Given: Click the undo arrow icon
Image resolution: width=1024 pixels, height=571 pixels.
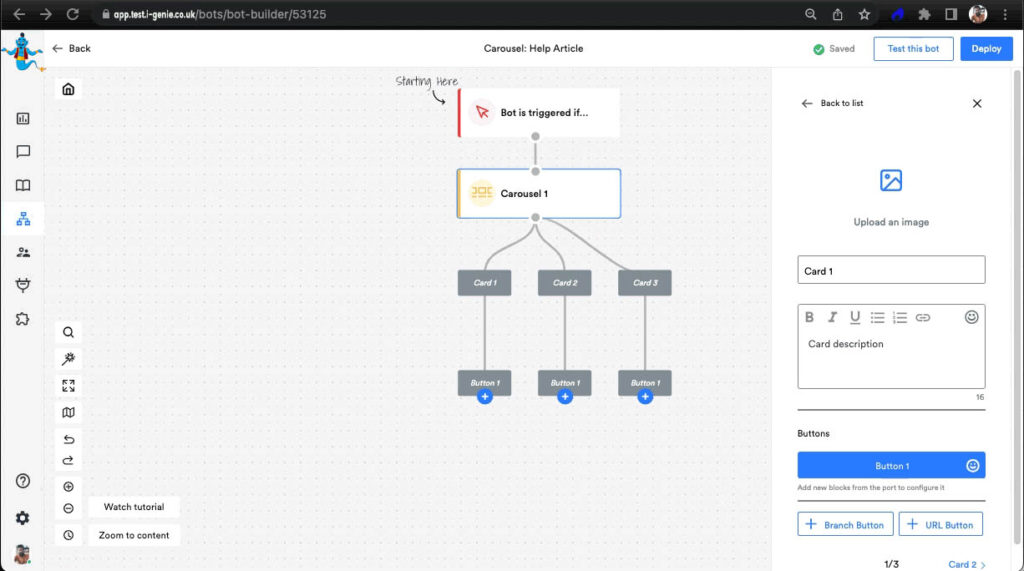Looking at the screenshot, I should pyautogui.click(x=68, y=439).
